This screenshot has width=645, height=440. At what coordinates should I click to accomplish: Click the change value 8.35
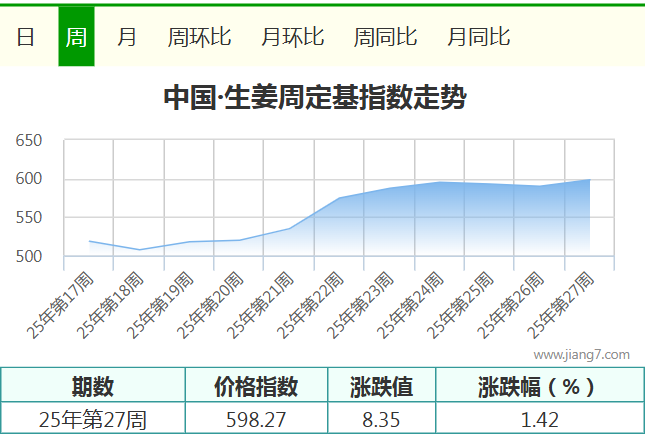[381, 420]
